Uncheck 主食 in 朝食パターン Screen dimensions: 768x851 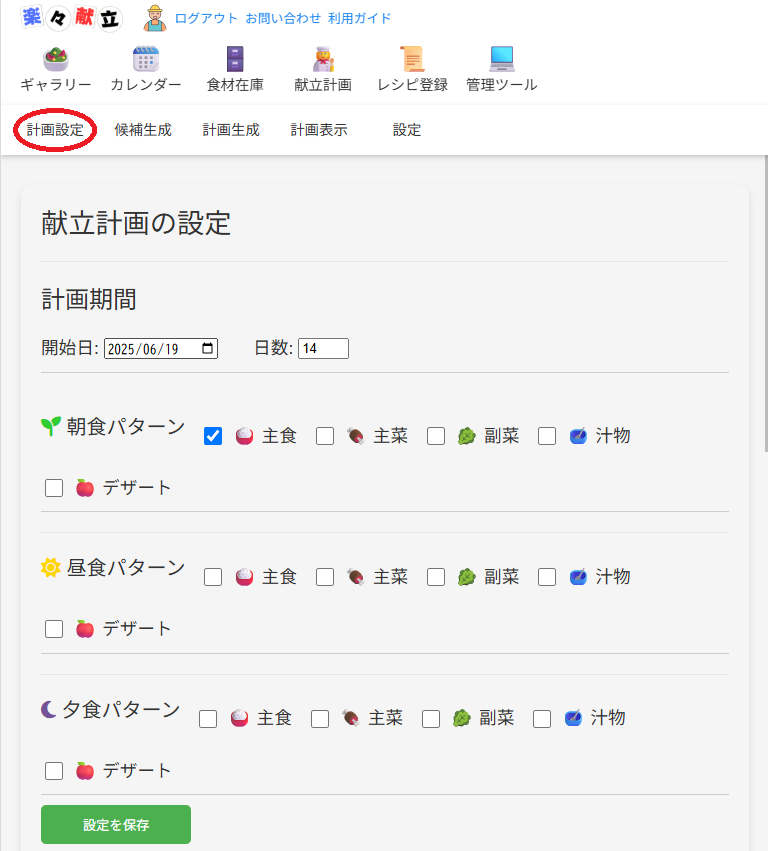213,436
